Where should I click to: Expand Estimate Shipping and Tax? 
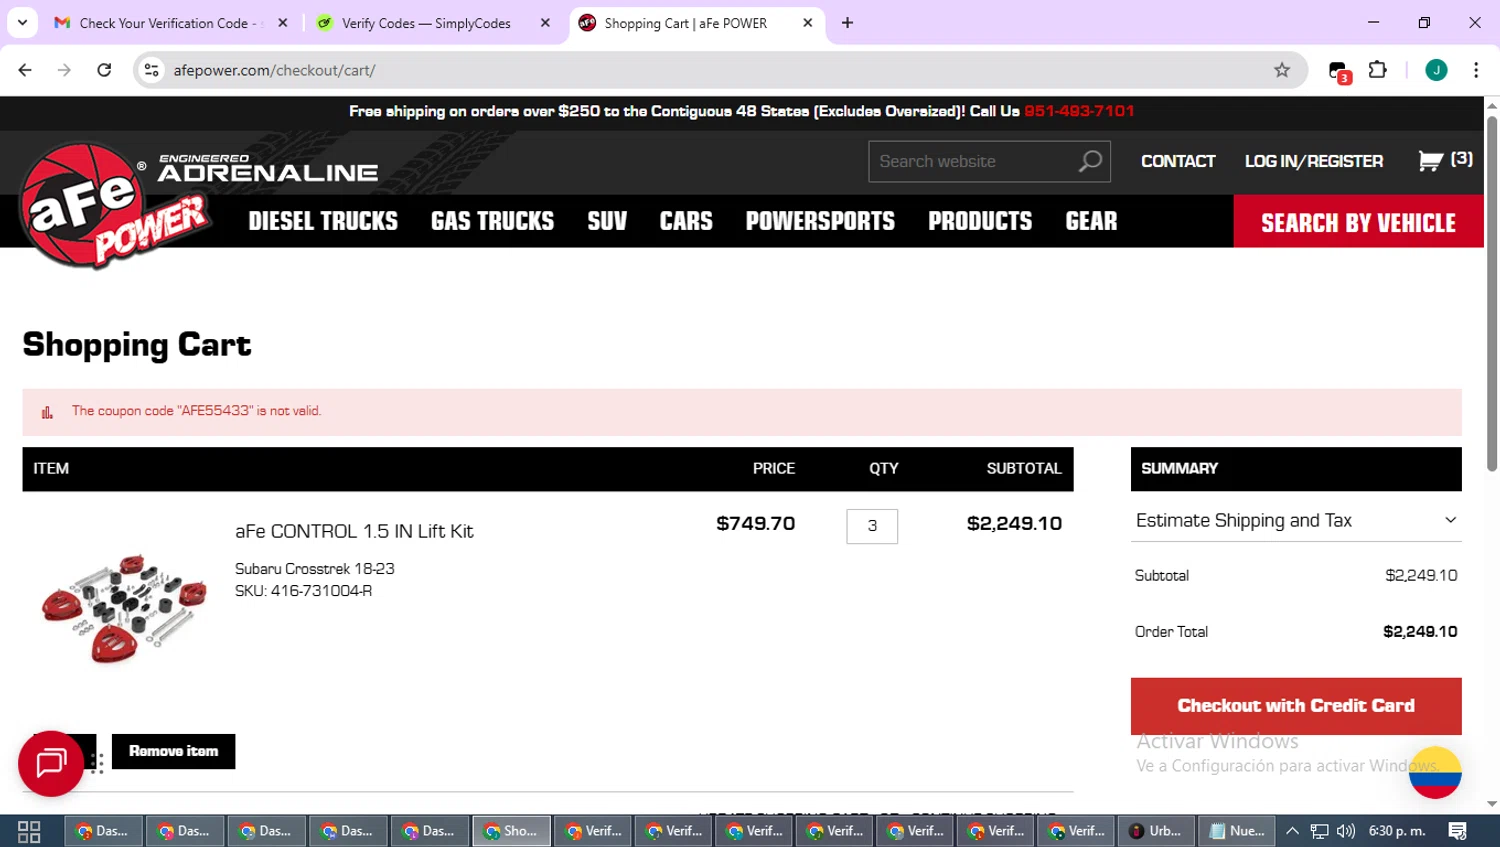[1296, 520]
